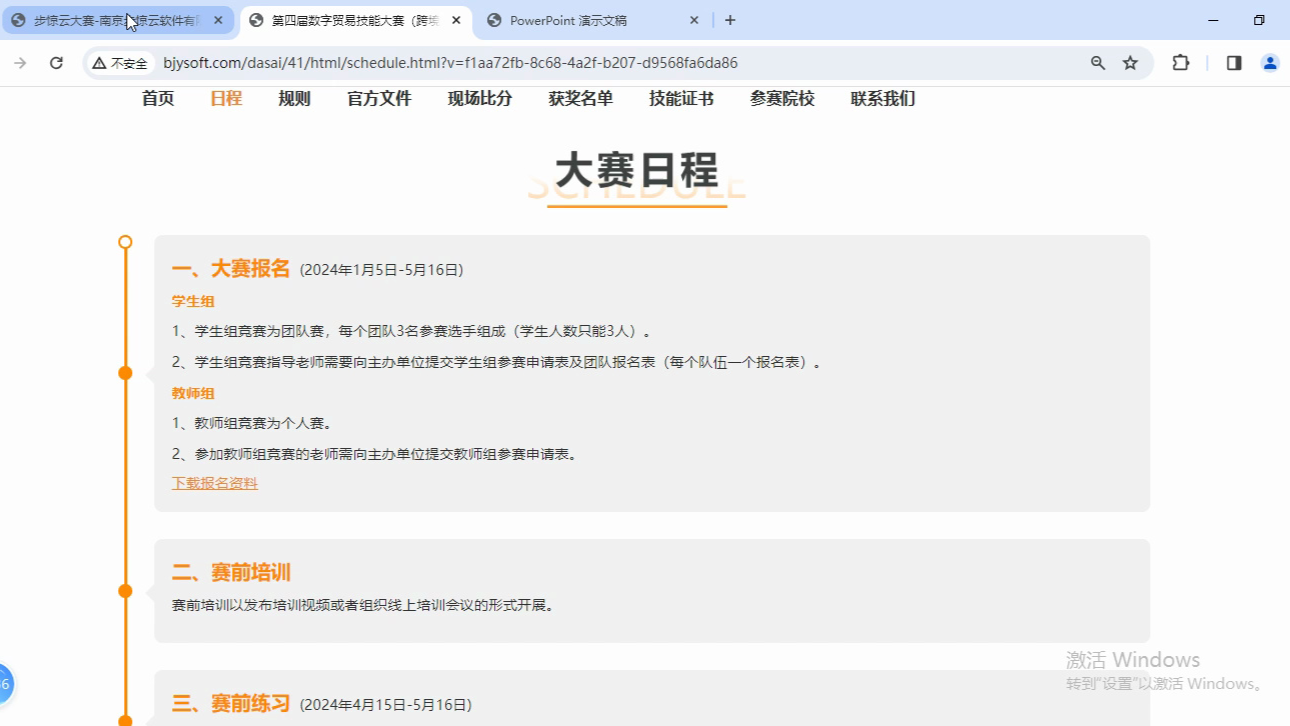Open the profile avatar icon
The height and width of the screenshot is (726, 1290).
pos(1270,63)
